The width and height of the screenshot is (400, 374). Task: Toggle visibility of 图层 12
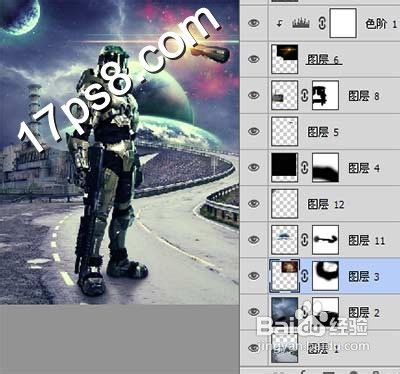pos(254,203)
